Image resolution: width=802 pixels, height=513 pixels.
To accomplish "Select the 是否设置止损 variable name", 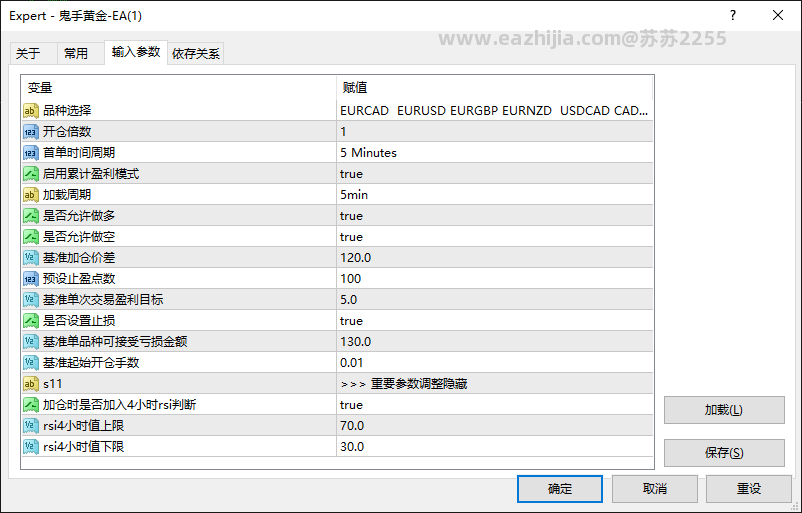I will click(79, 321).
